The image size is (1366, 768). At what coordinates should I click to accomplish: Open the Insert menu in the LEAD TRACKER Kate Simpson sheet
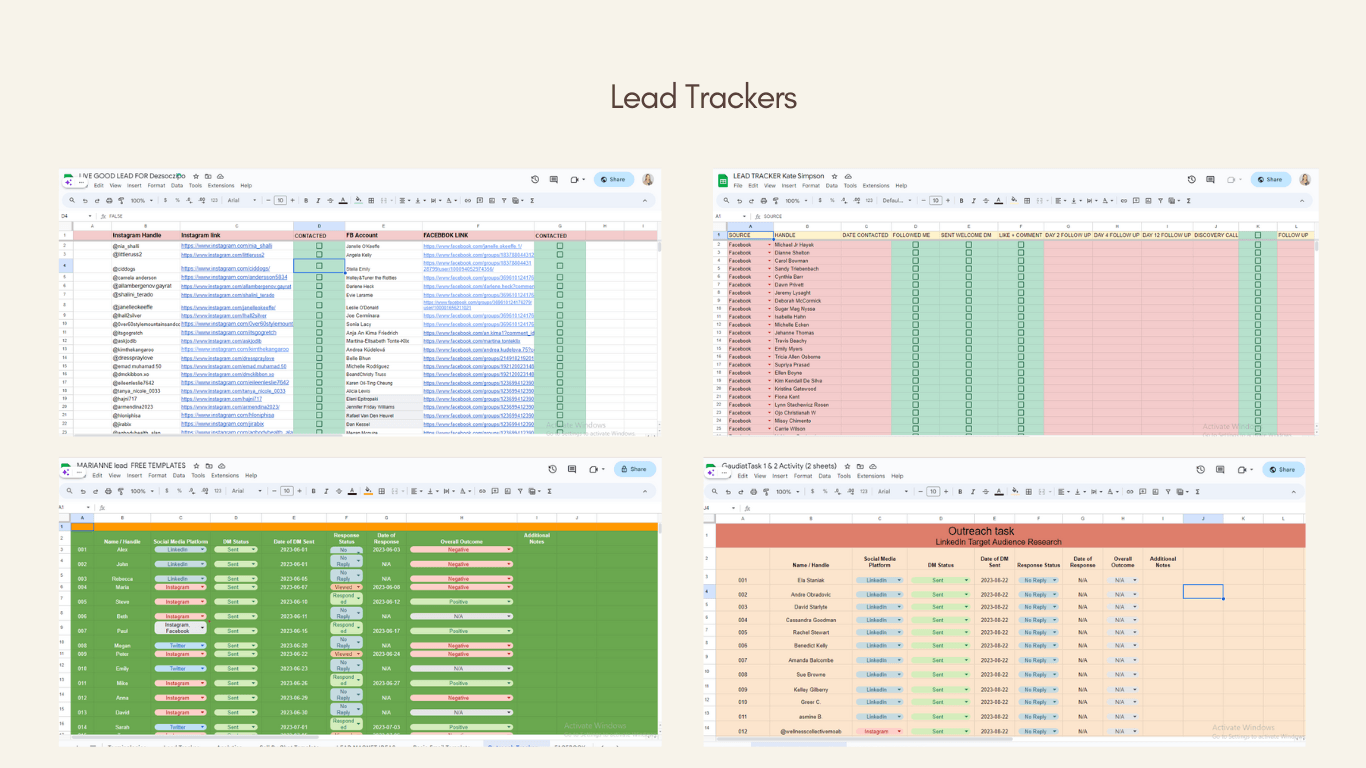tap(789, 185)
